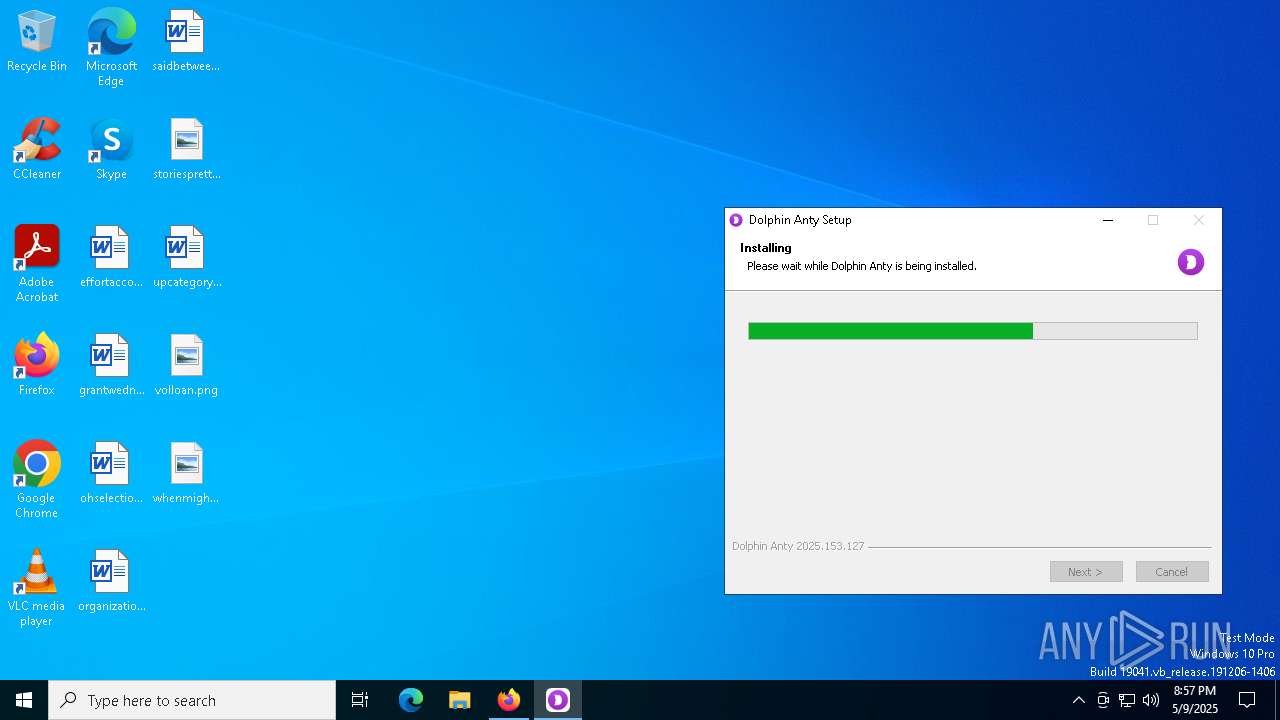
Task: Select whenmigh image file icon
Action: point(186,473)
